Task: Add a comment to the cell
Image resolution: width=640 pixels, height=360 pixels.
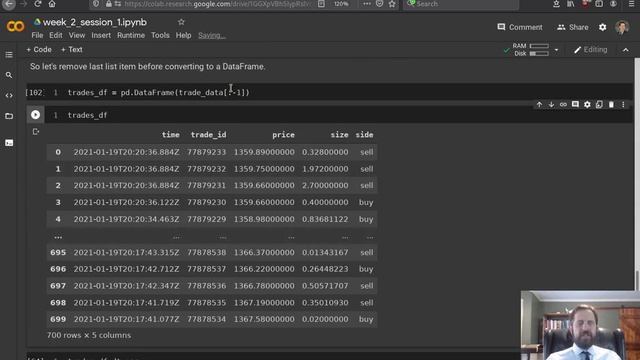Action: pos(575,105)
